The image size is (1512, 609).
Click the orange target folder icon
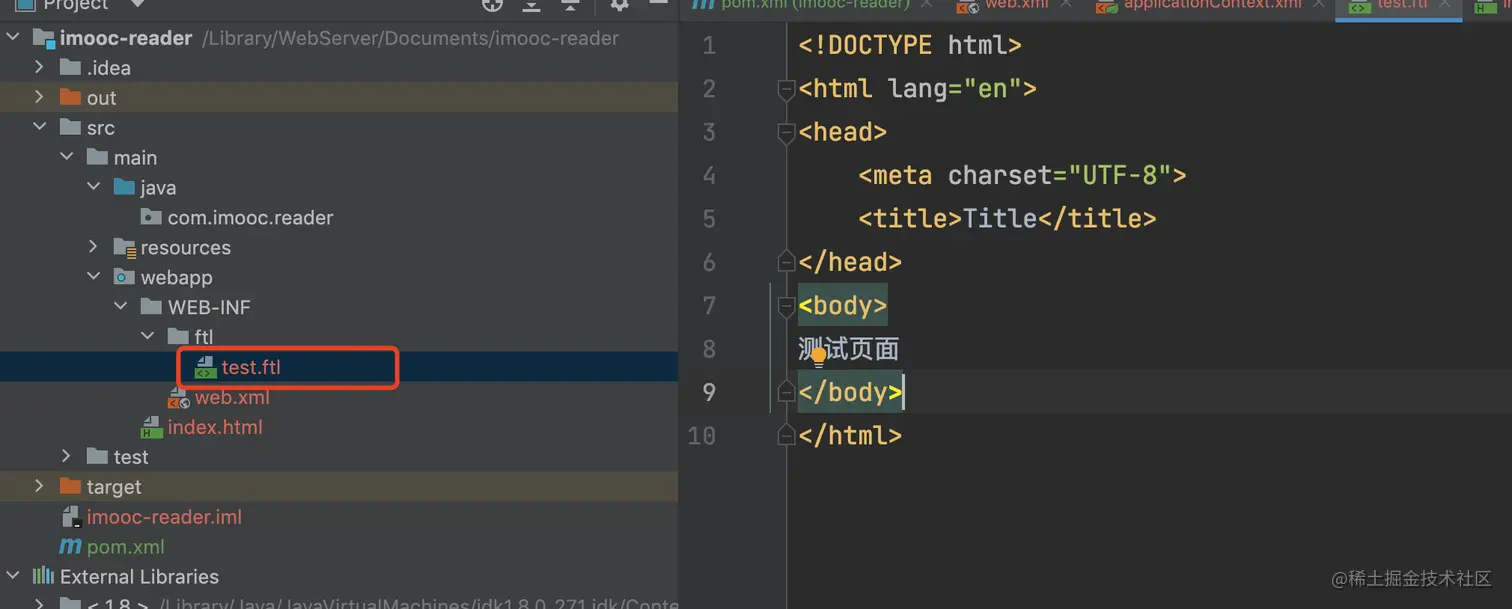pyautogui.click(x=70, y=487)
